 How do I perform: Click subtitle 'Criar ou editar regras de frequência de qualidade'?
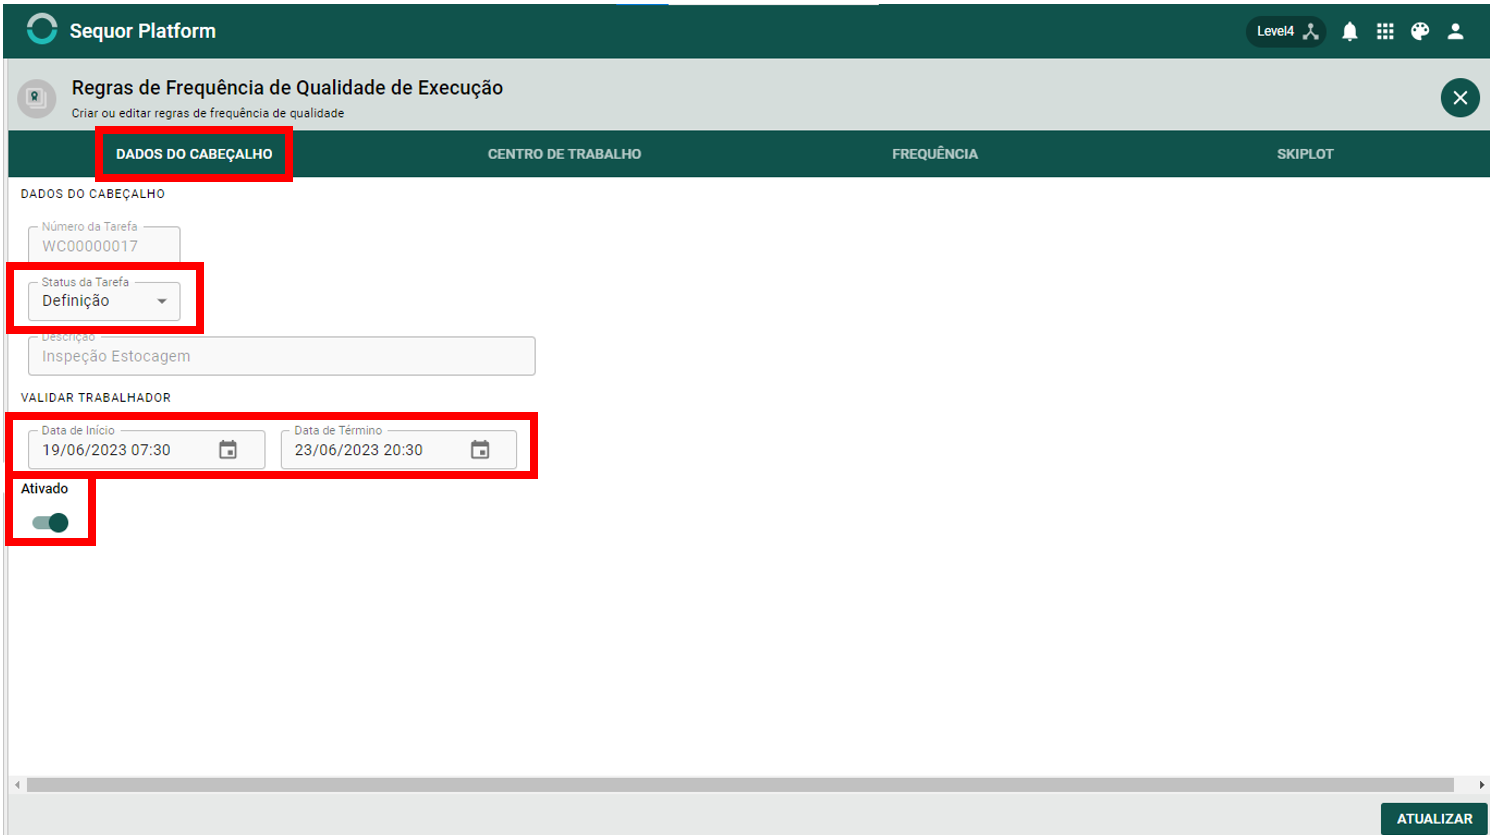point(208,113)
